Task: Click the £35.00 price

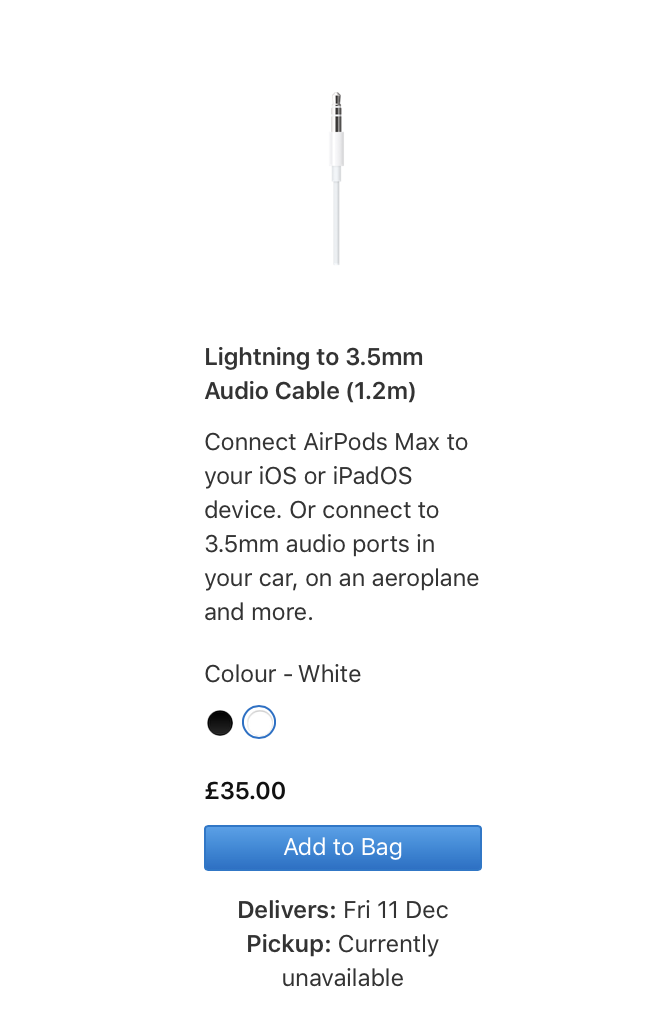Action: pyautogui.click(x=245, y=792)
